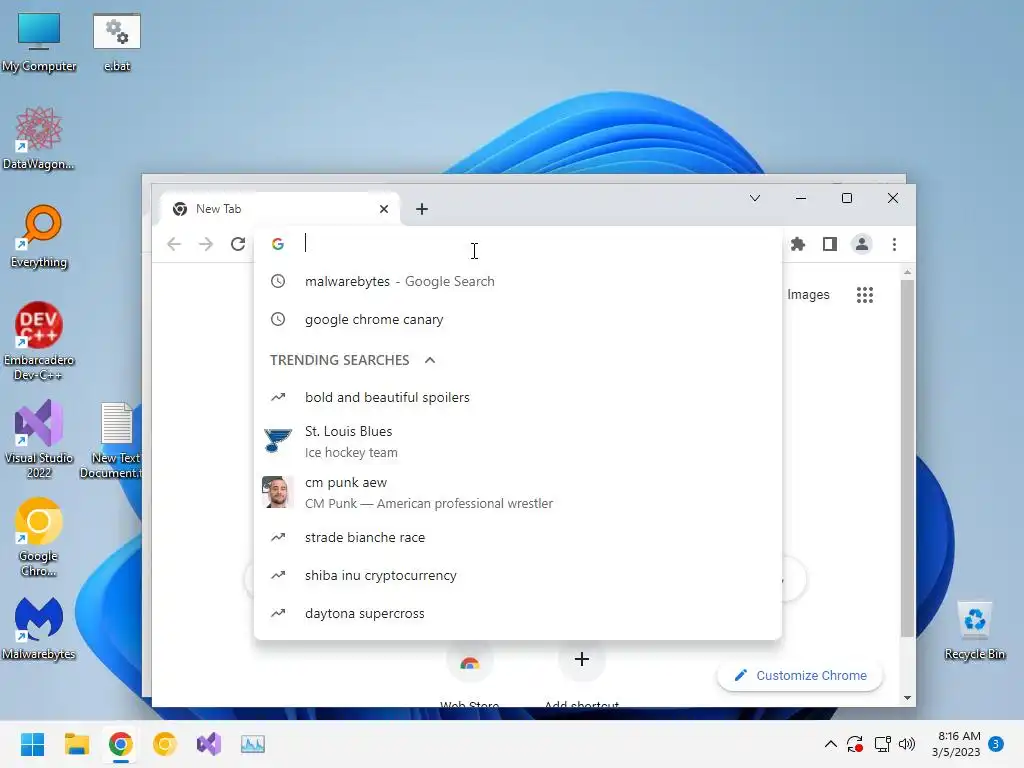Open the volume control in system tray
1024x768 pixels.
907,744
